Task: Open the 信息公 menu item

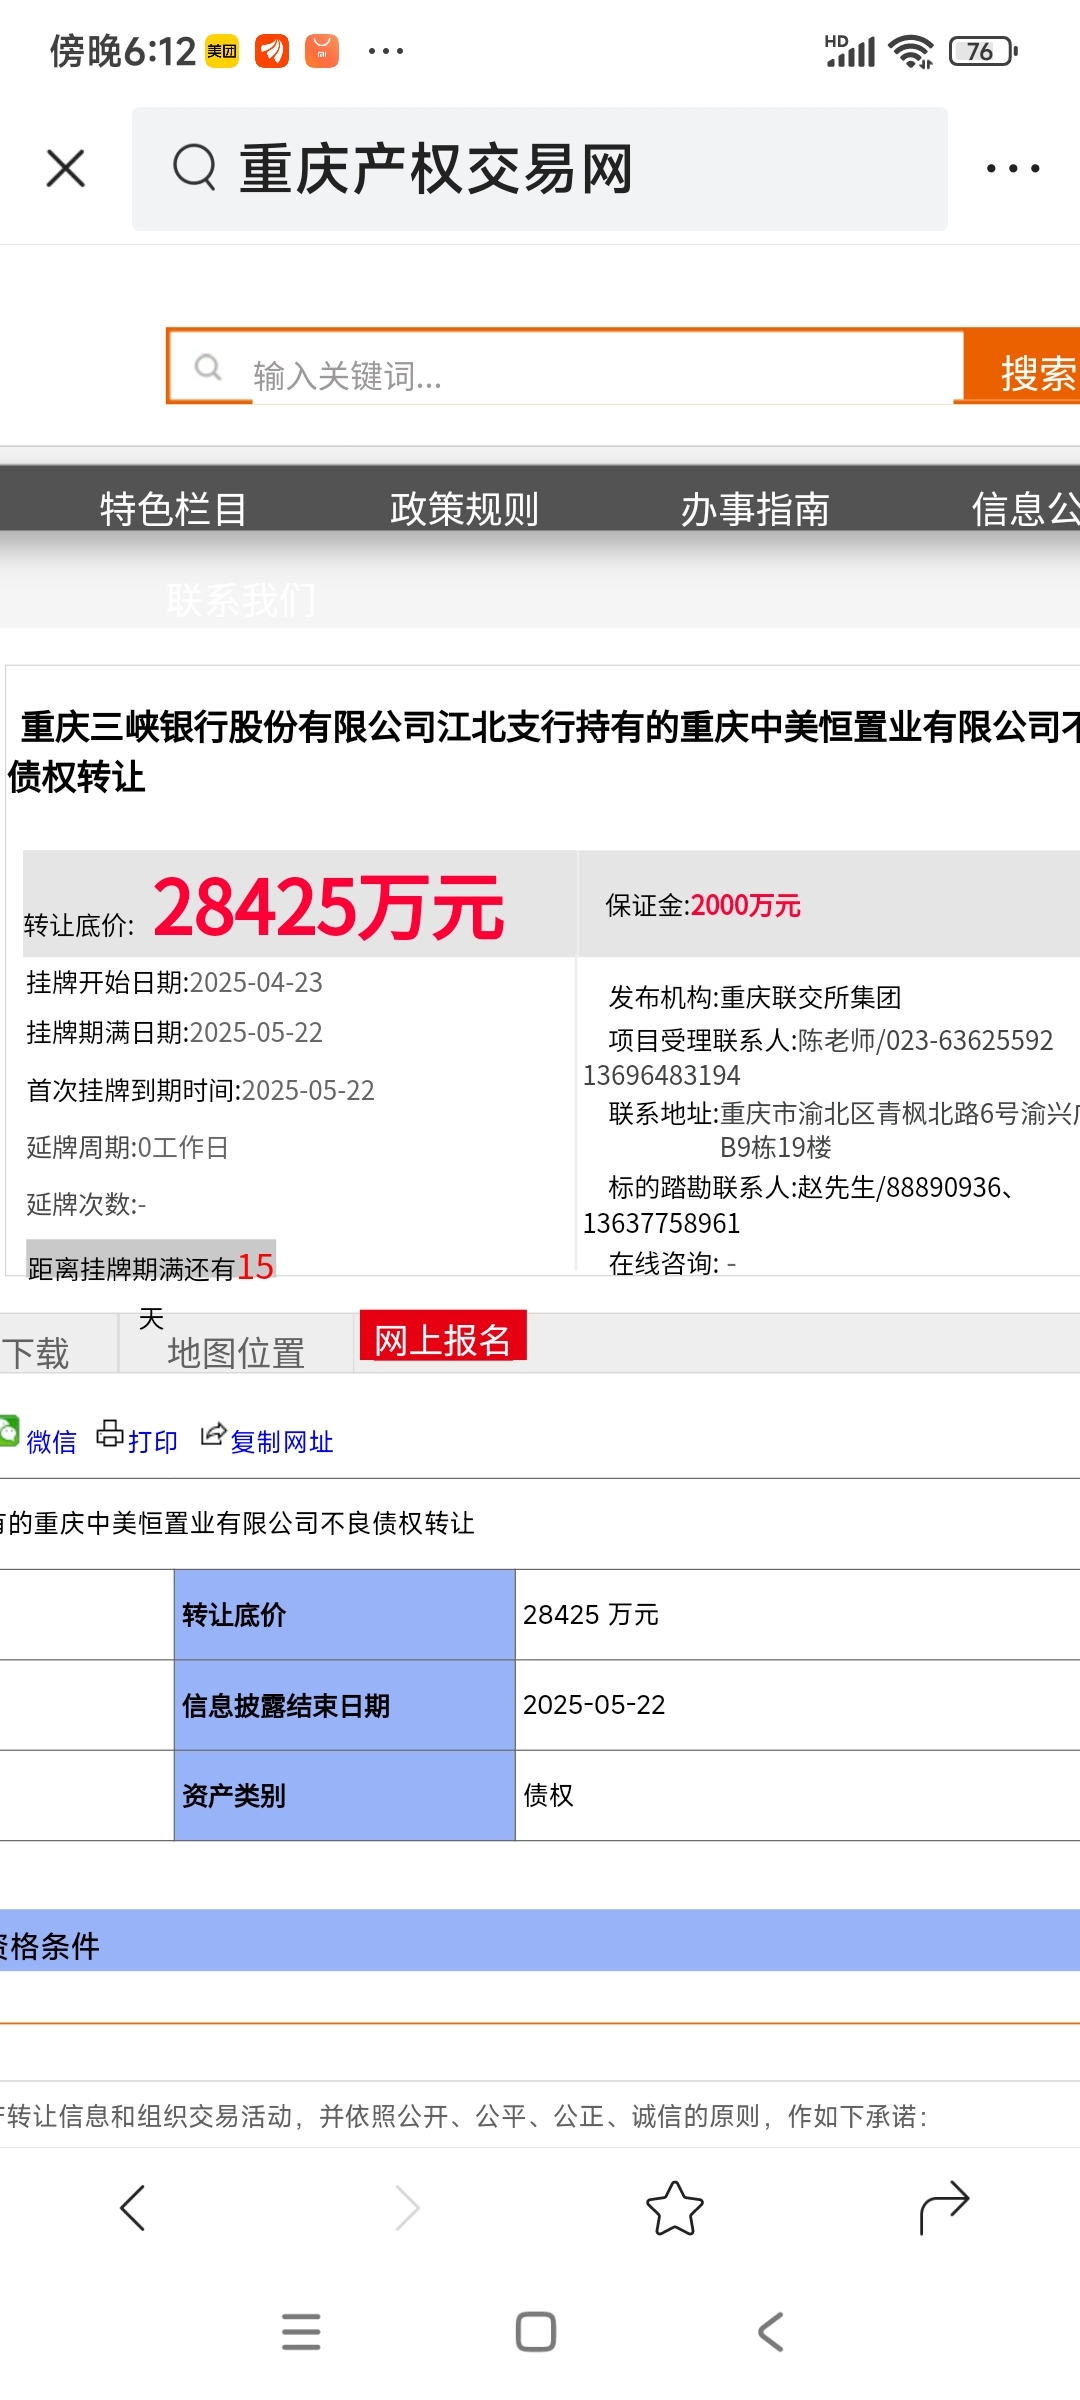Action: (x=1026, y=509)
